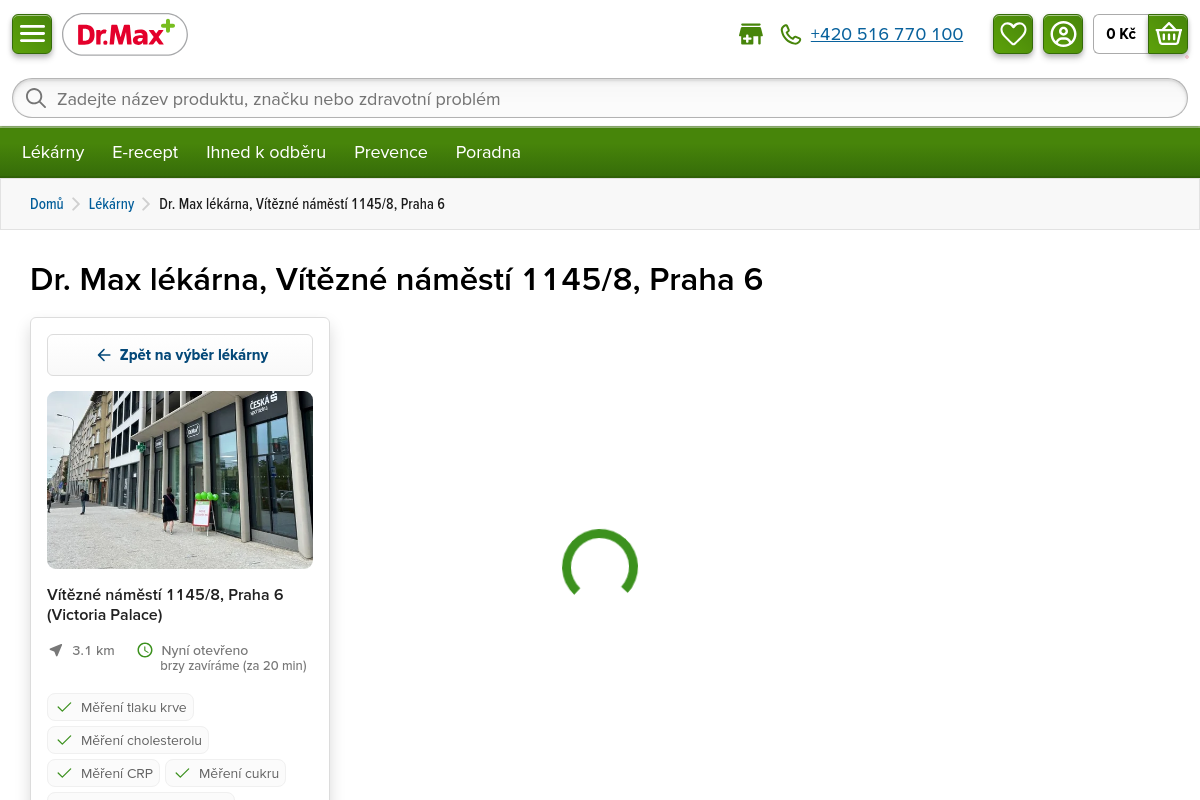
Task: Open the Poradna menu item
Action: [x=488, y=152]
